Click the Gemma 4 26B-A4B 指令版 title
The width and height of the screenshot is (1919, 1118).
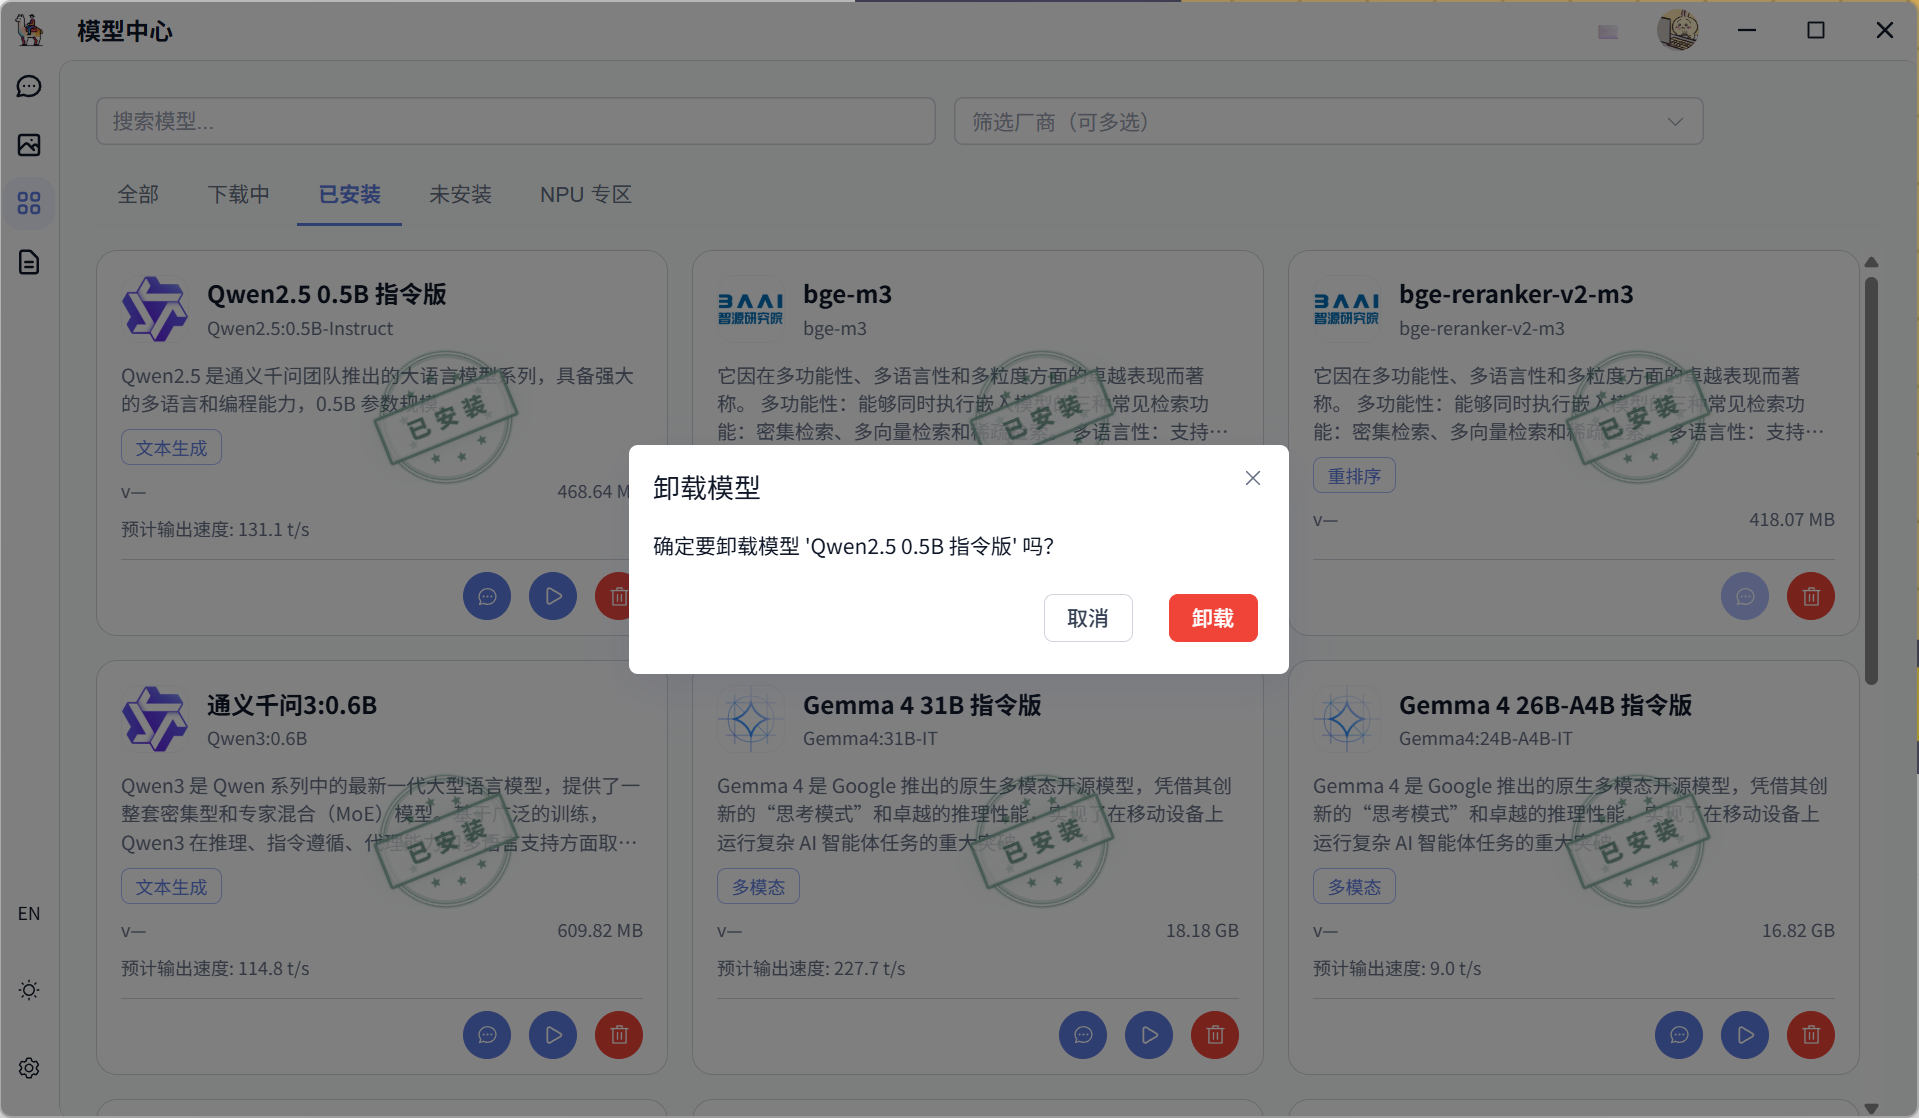tap(1545, 705)
